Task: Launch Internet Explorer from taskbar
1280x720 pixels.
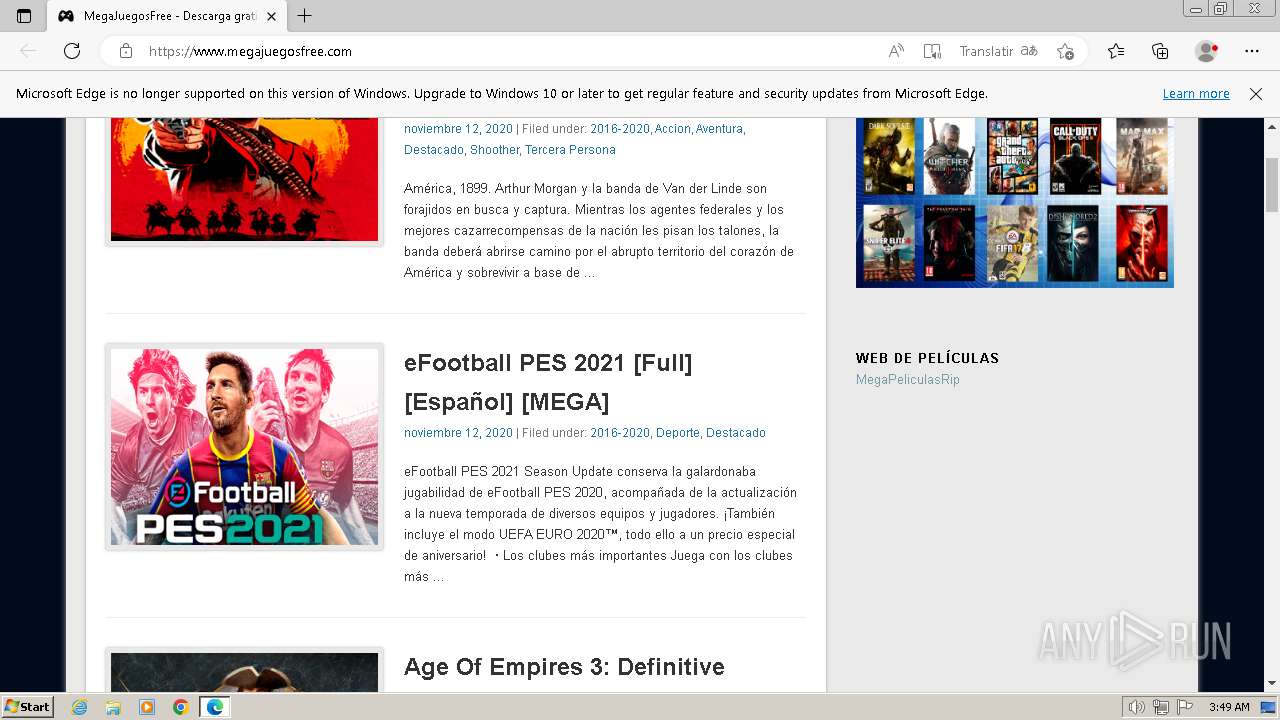Action: pyautogui.click(x=79, y=707)
